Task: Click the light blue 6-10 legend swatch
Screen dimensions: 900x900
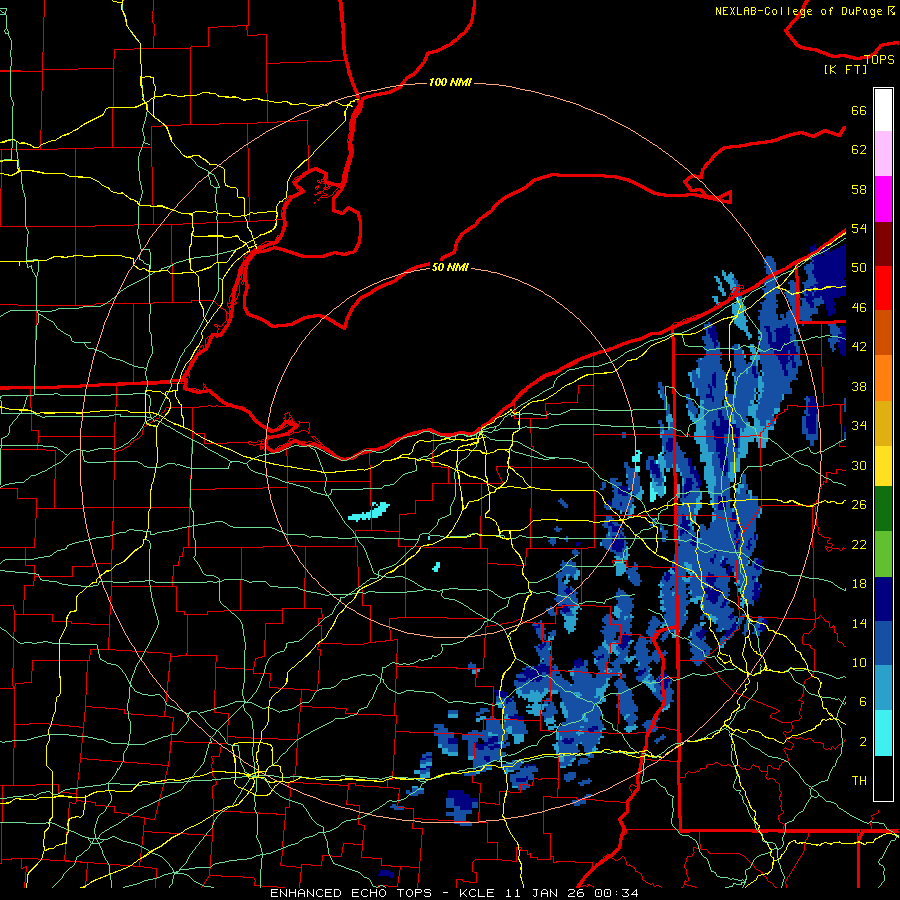Action: [883, 688]
